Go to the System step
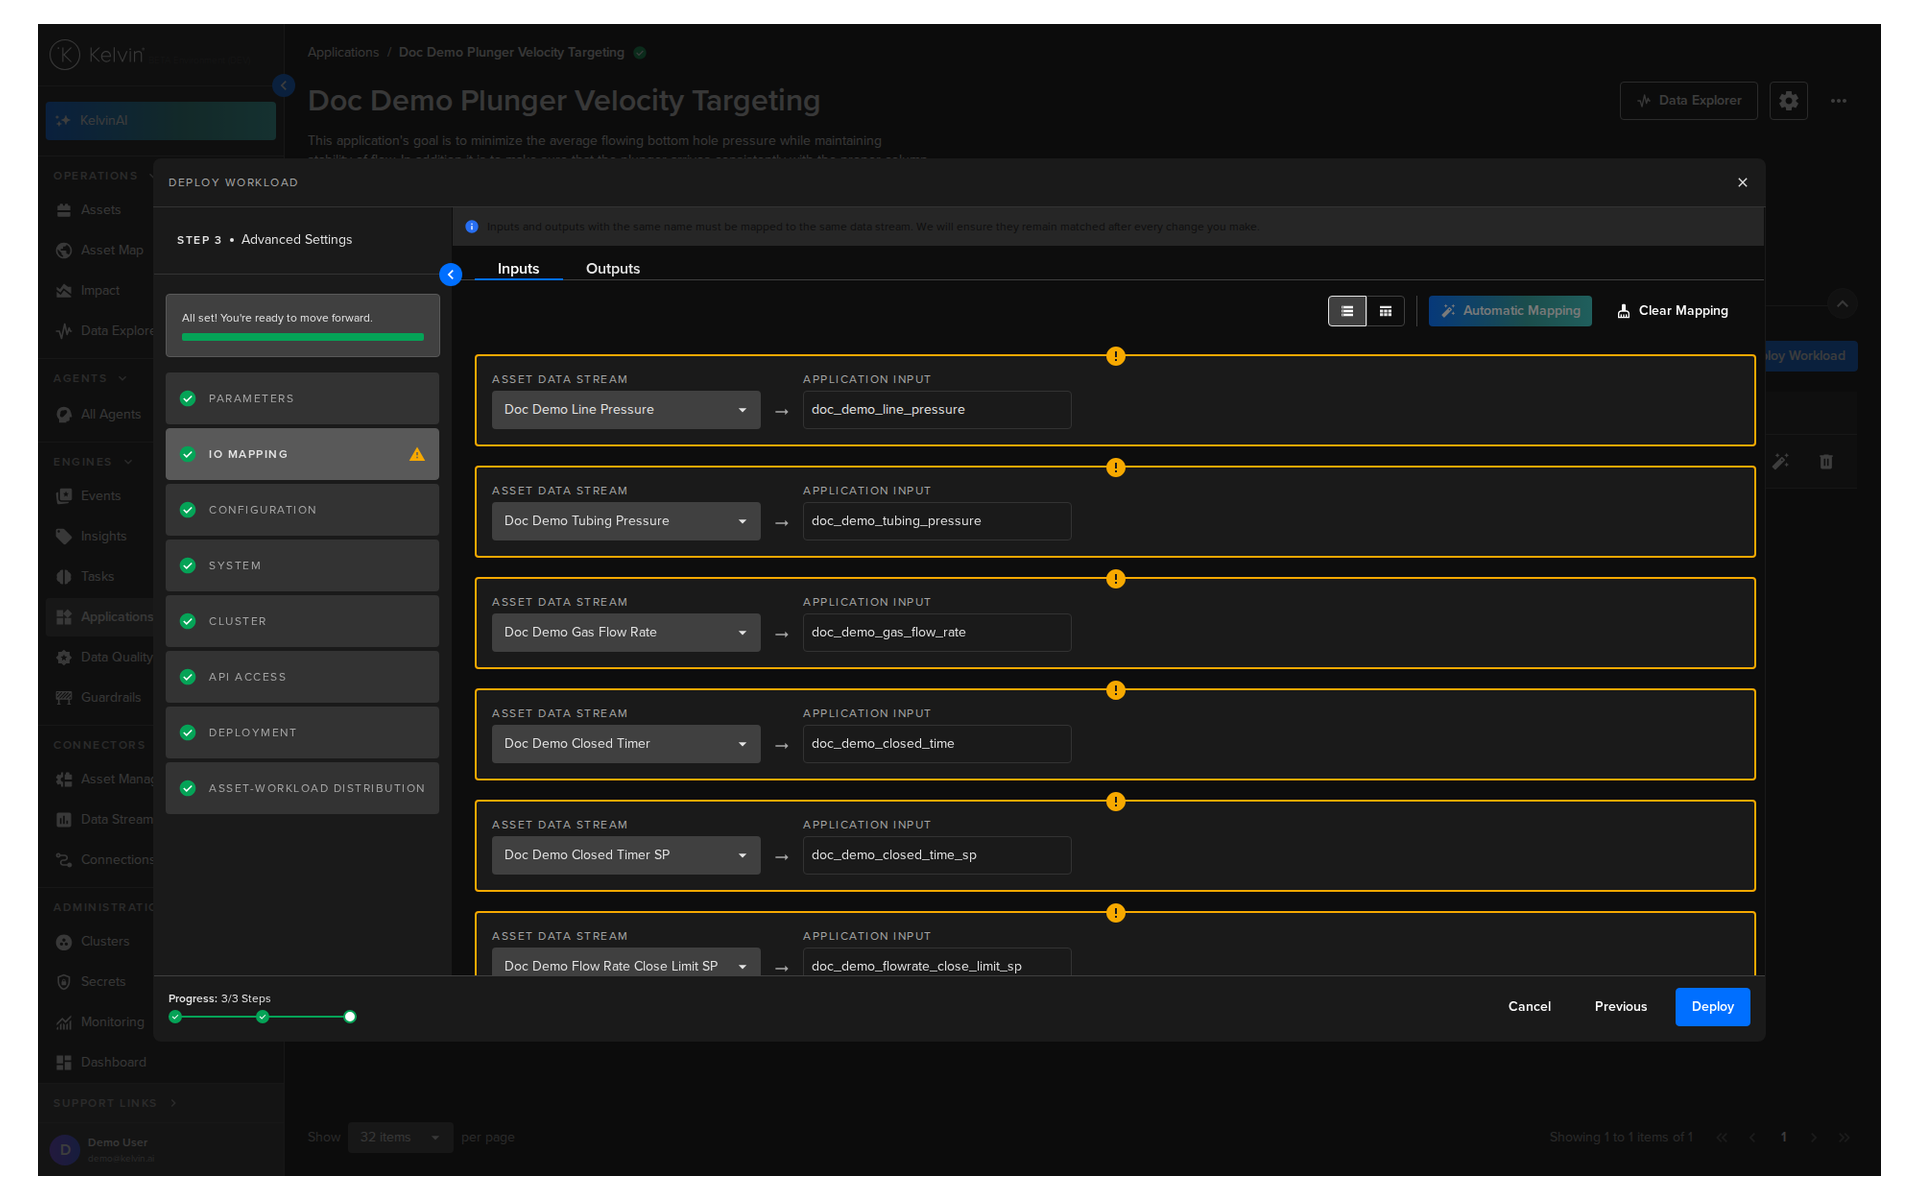This screenshot has width=1920, height=1200. pos(302,565)
